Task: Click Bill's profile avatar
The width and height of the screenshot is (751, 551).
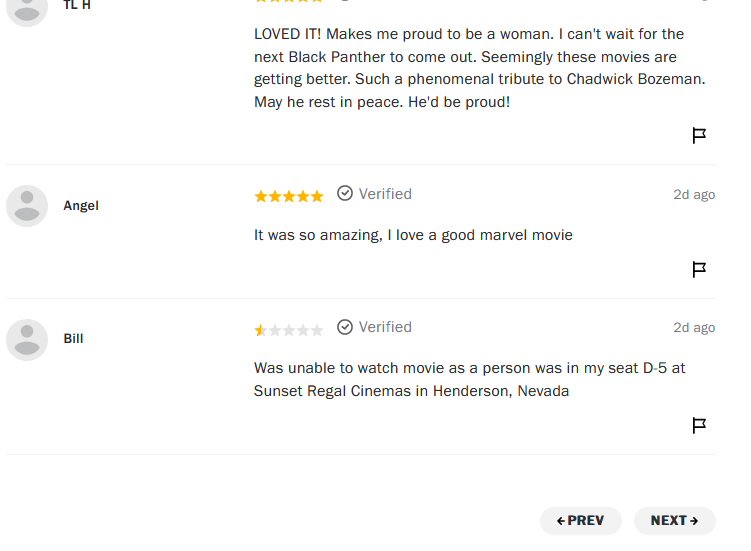Action: click(27, 340)
